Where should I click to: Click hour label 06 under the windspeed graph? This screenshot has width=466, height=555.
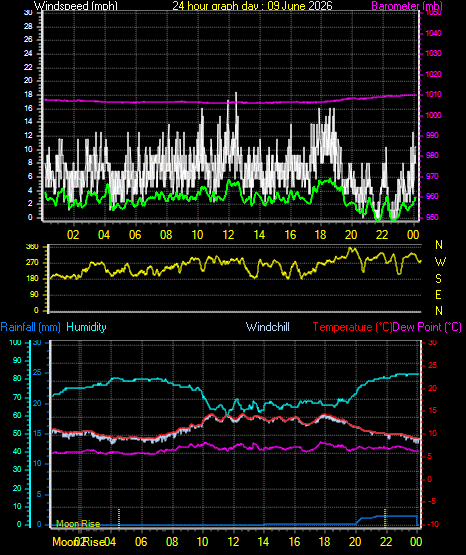tap(135, 235)
